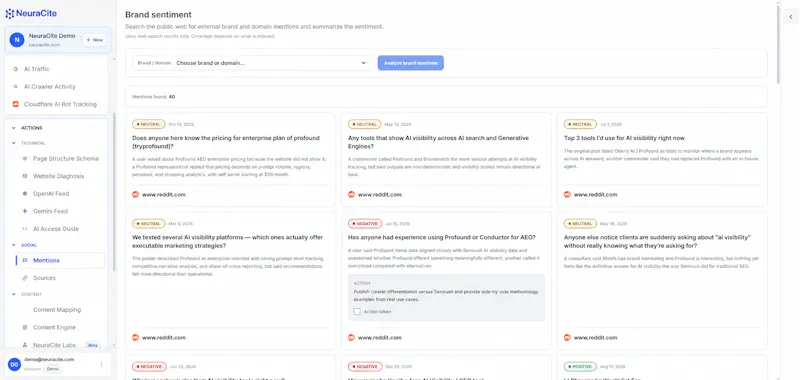Open post about clients asking 'ai visibility'

(x=658, y=241)
